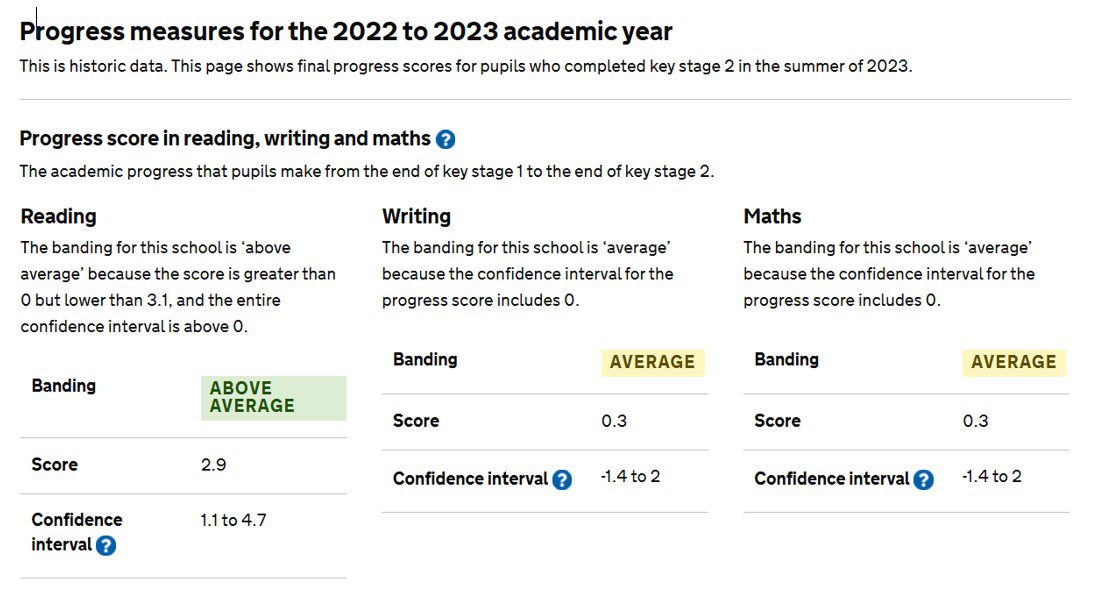Screen dimensions: 1111x605
Task: Click Maths confidence interval -1.4 to 2
Action: [x=991, y=476]
